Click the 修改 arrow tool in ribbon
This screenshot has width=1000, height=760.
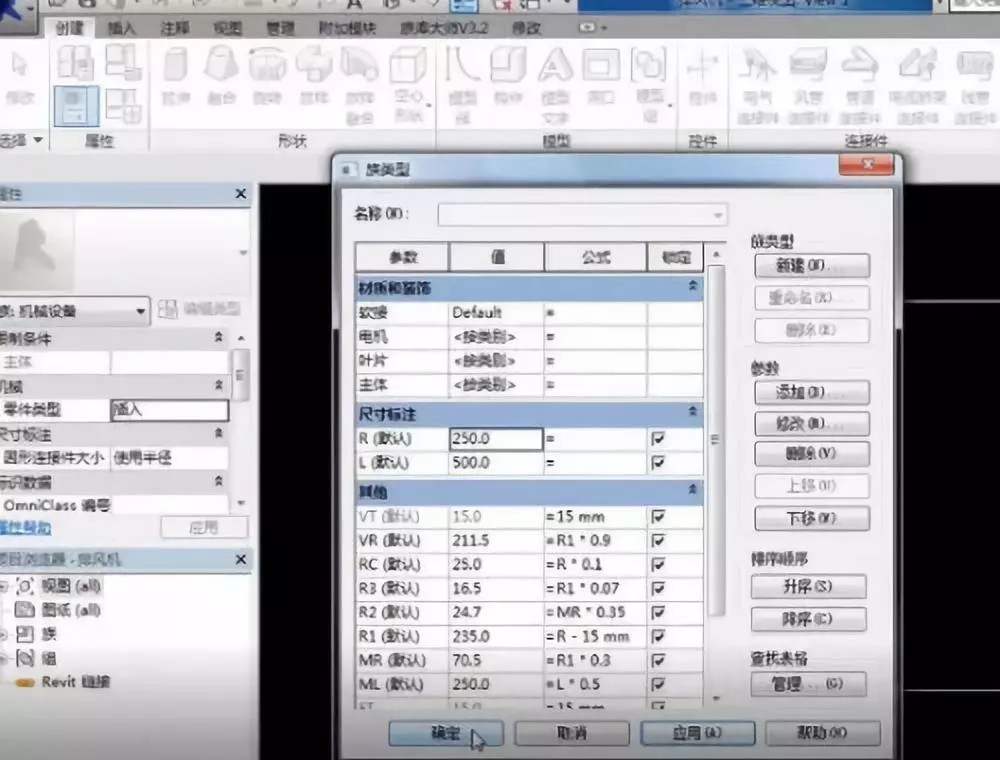click(20, 77)
